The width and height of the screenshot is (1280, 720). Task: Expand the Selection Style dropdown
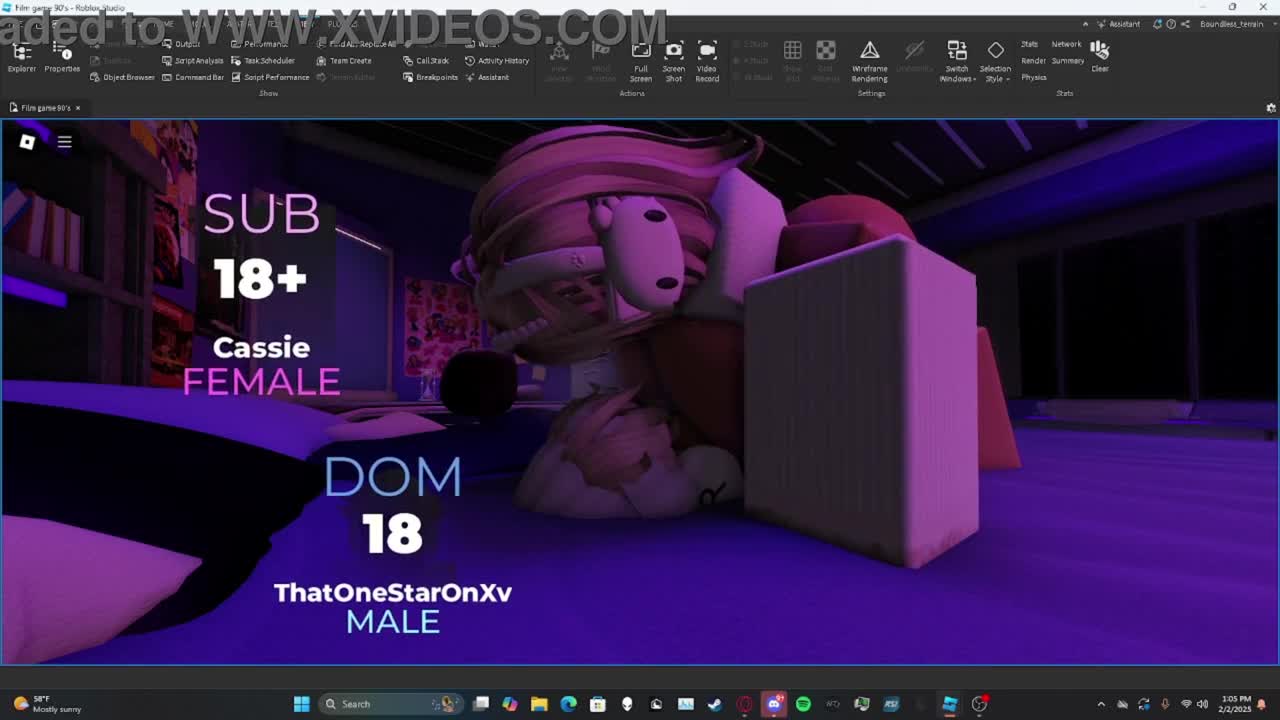point(995,62)
